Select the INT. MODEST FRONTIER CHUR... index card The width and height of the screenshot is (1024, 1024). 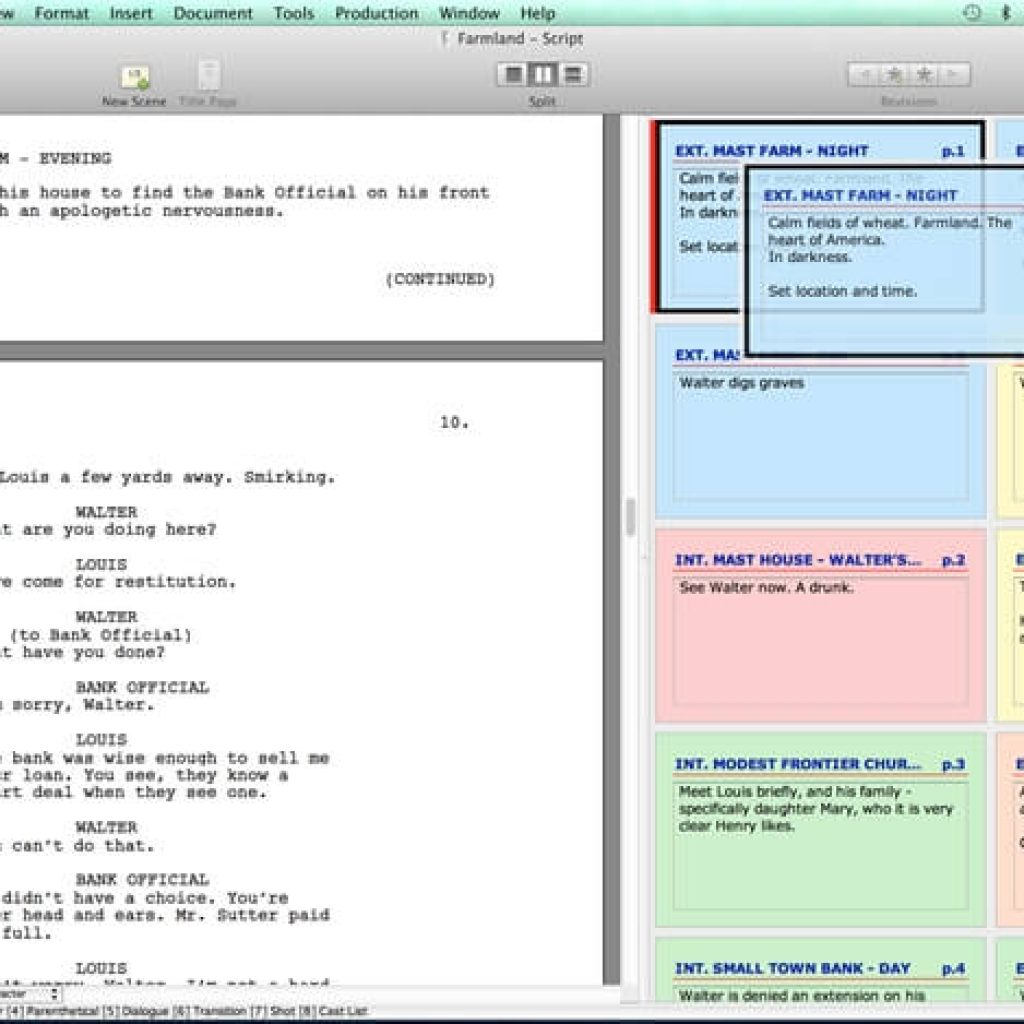click(x=820, y=829)
